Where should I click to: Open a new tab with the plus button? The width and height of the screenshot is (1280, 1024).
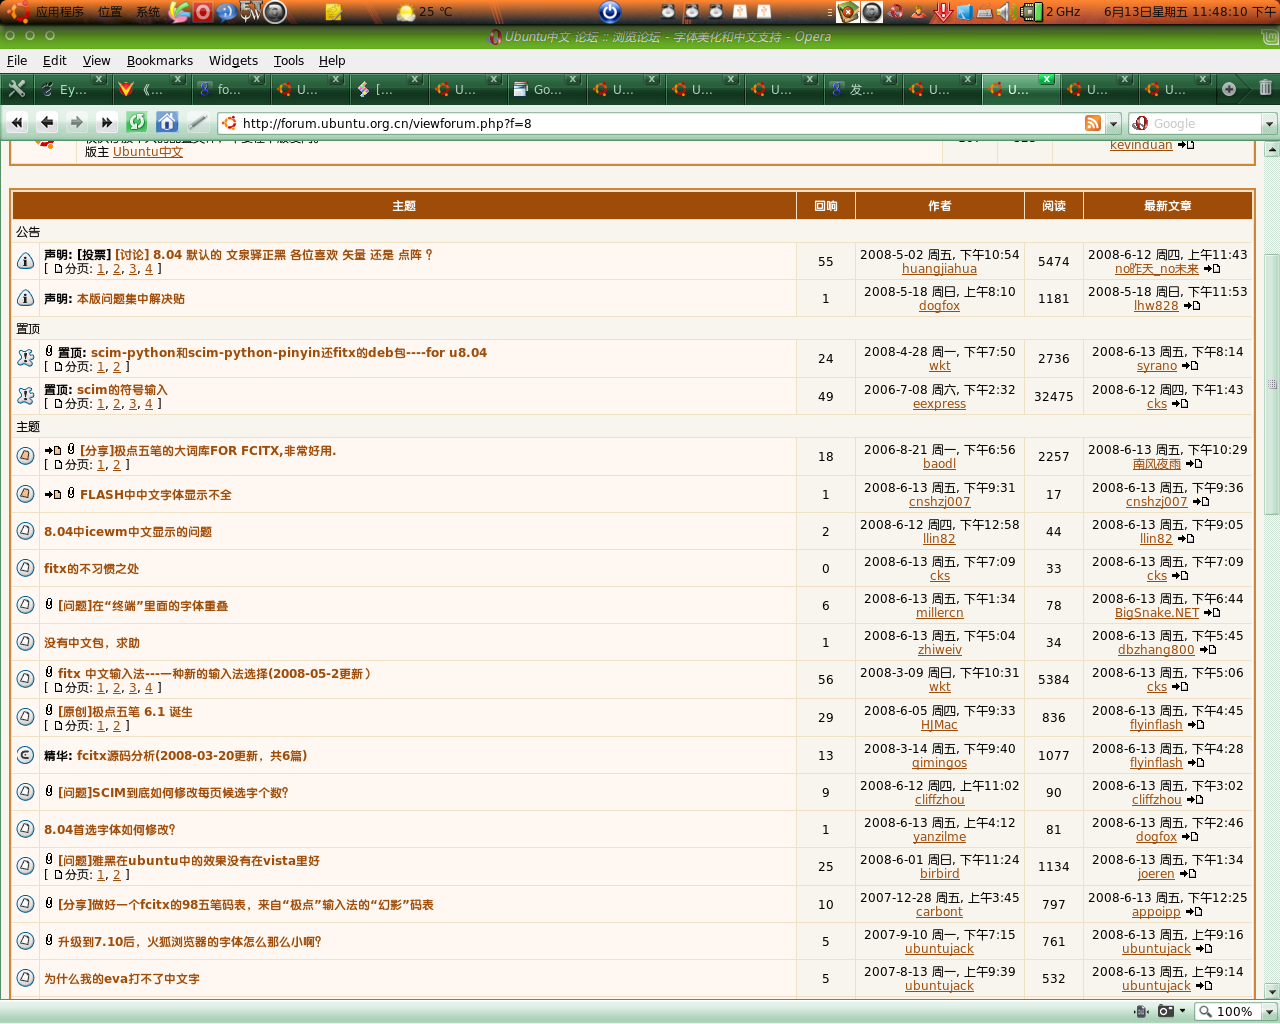click(x=1229, y=89)
